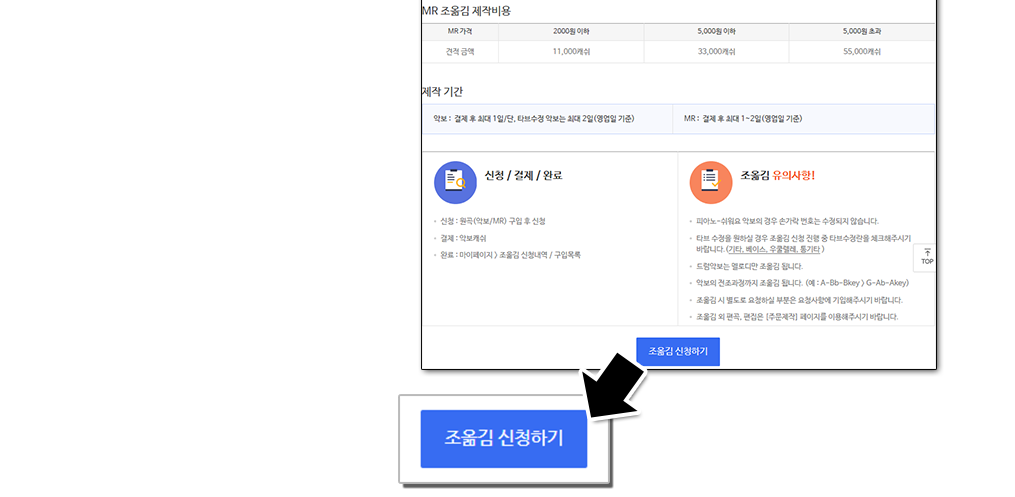Click the '제작 기간' heading

(442, 92)
